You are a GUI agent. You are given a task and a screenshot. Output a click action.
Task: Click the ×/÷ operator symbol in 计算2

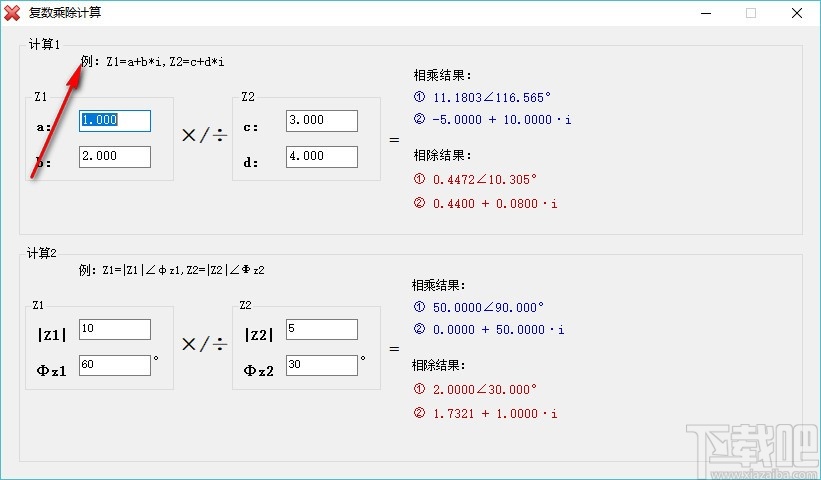(x=203, y=345)
